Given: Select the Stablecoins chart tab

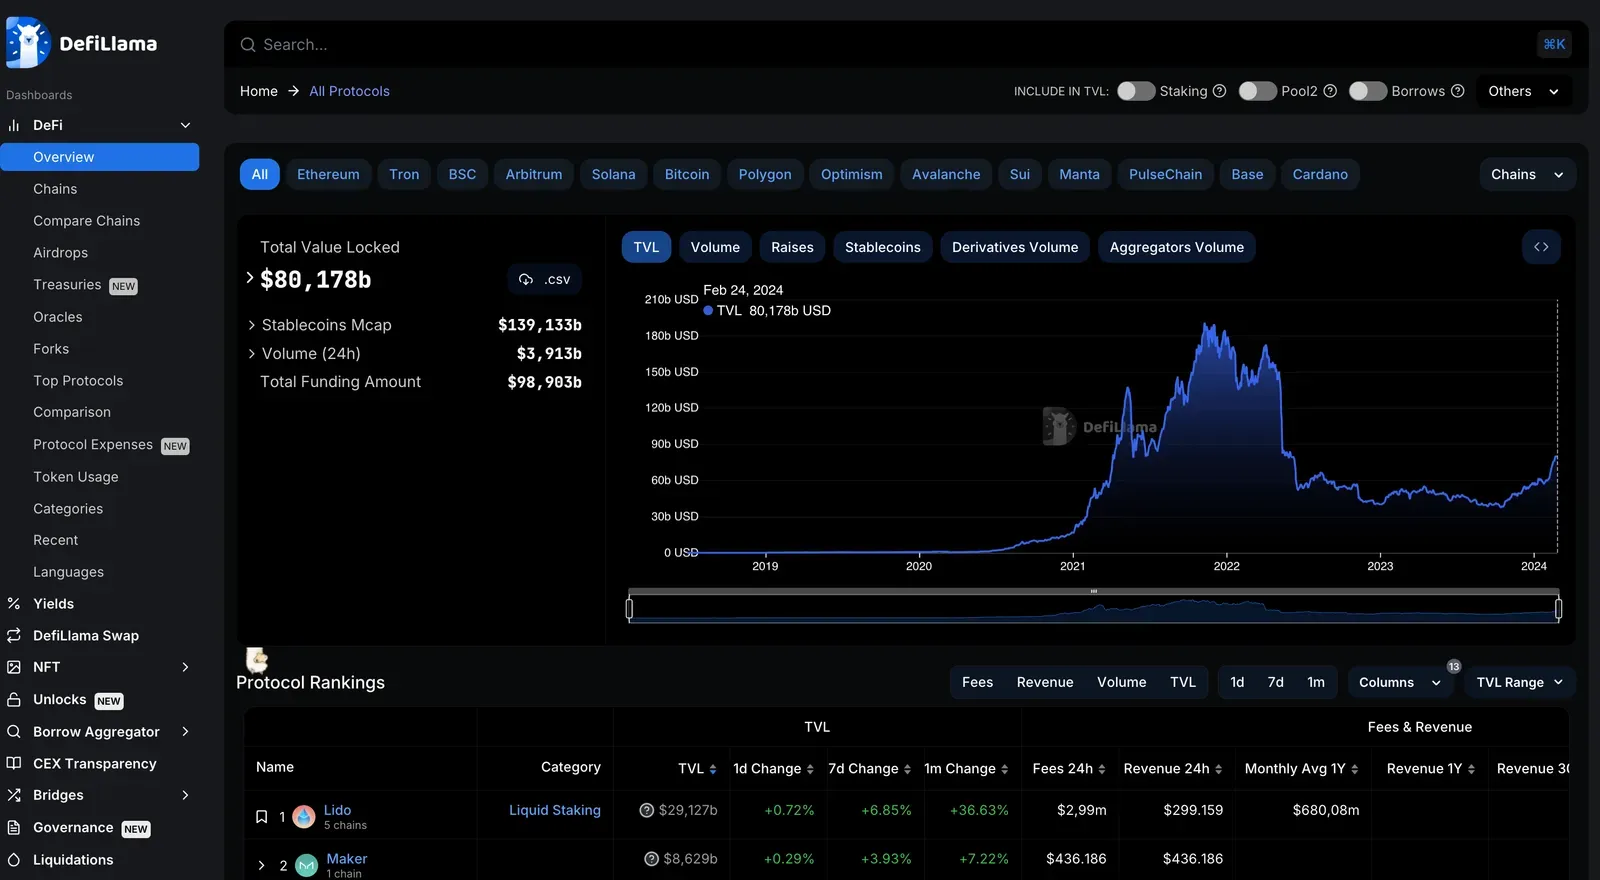Looking at the screenshot, I should point(882,247).
